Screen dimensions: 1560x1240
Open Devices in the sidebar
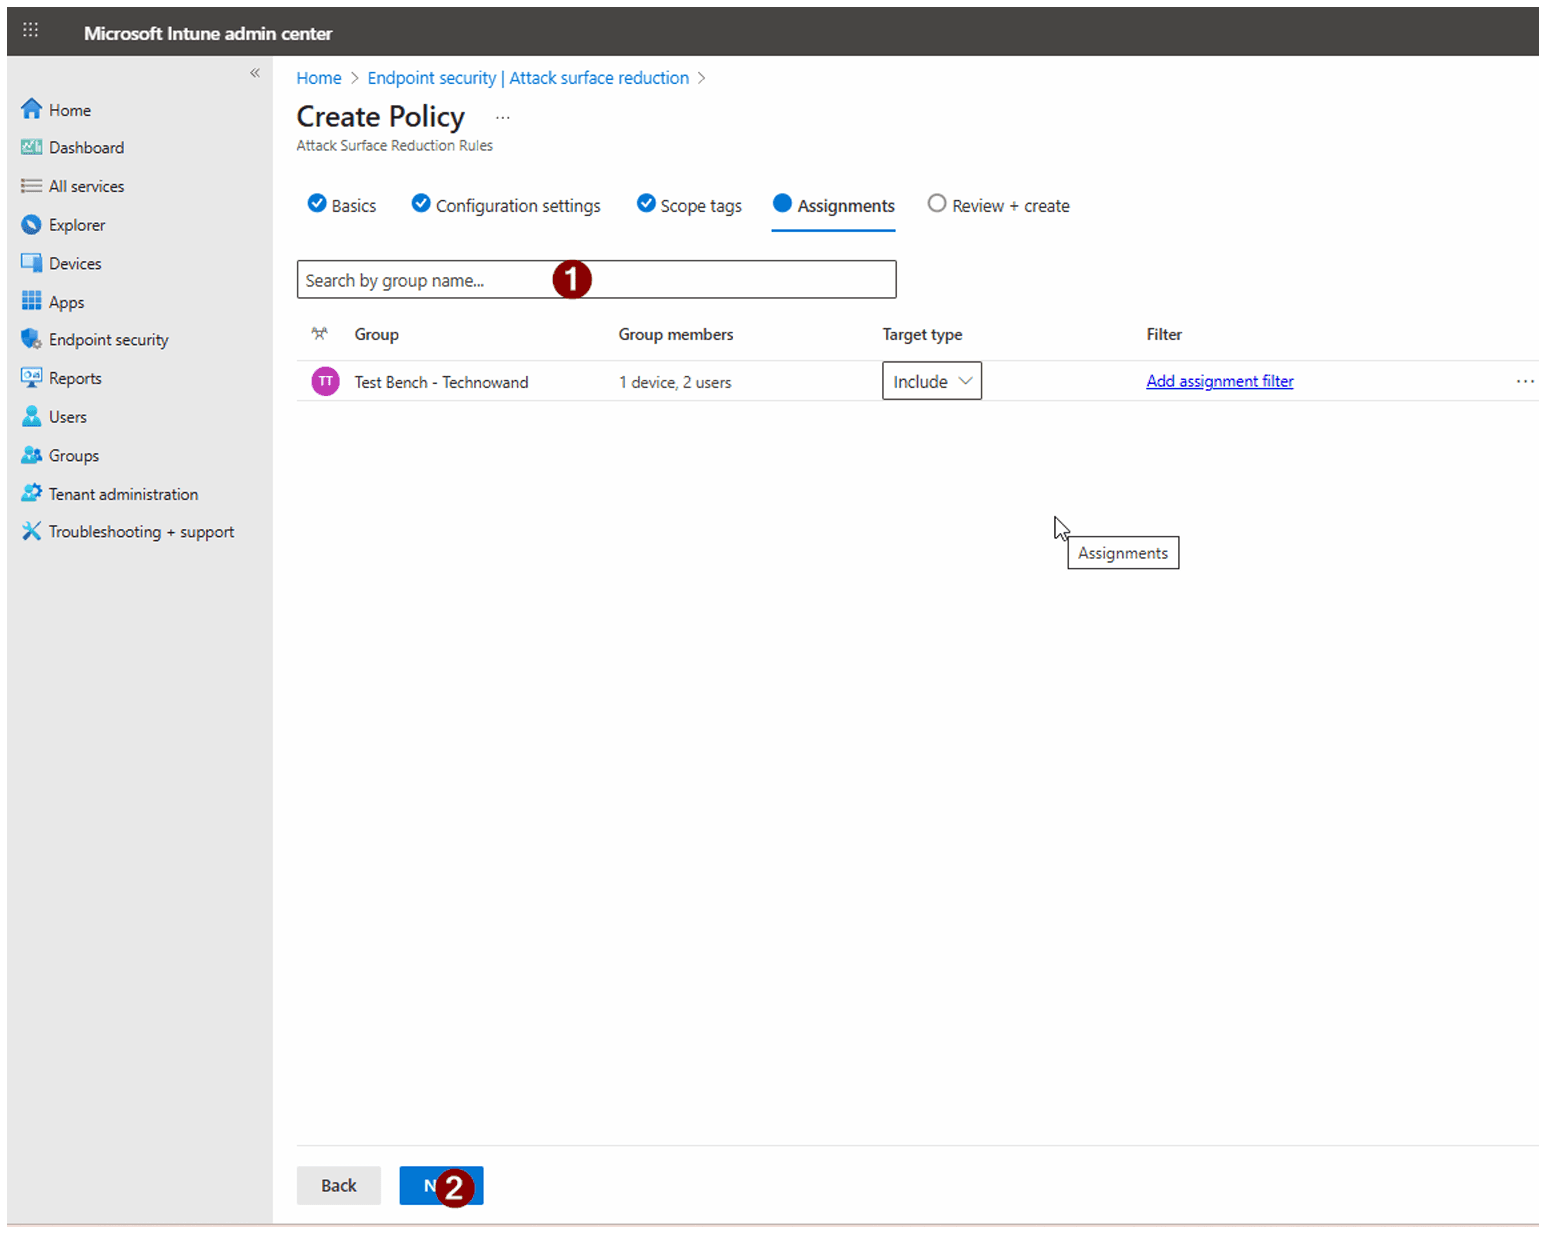pos(75,263)
